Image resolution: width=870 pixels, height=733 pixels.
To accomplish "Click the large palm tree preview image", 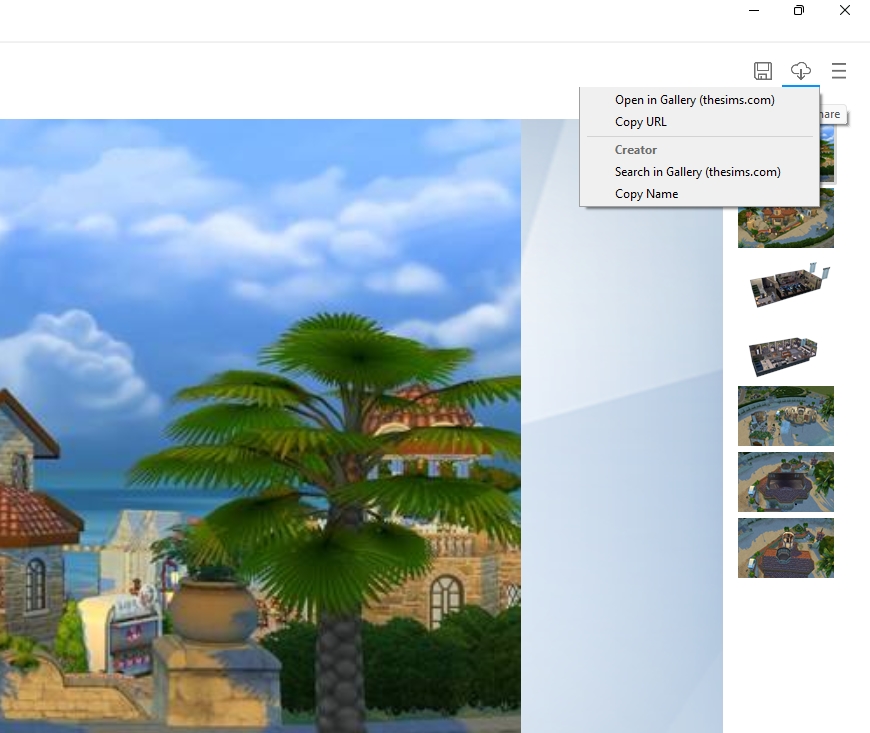I will pyautogui.click(x=260, y=426).
